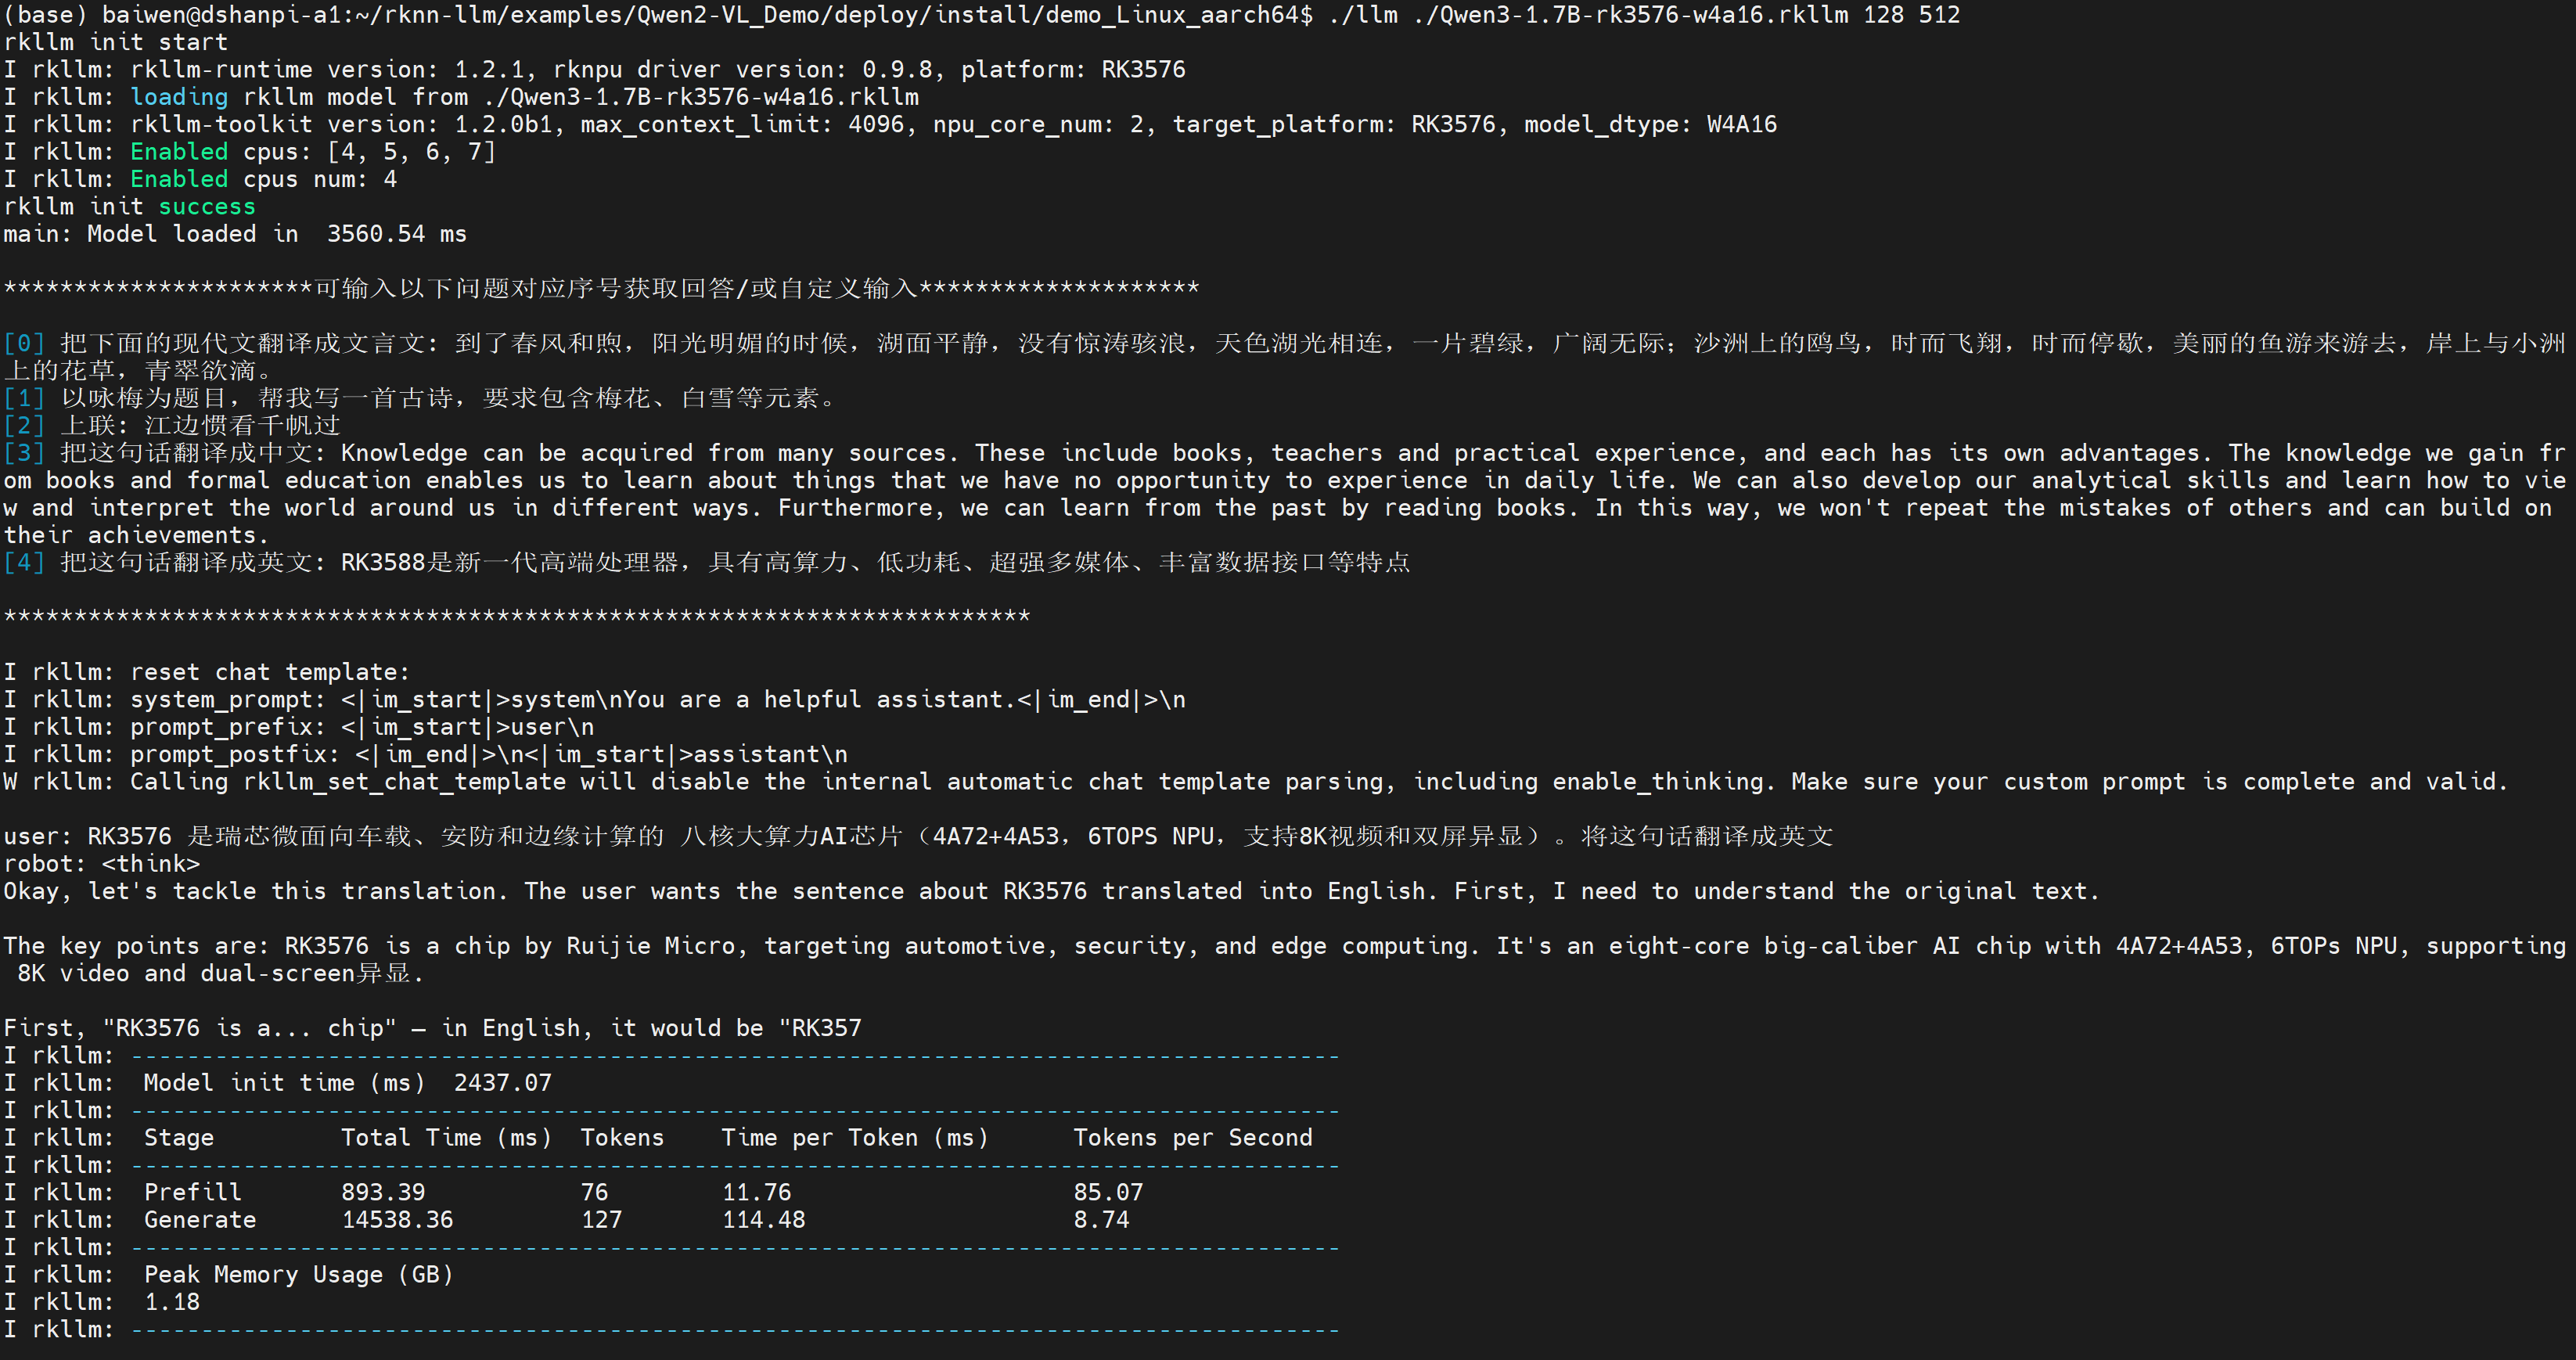Click the '<think>' tag in the robot response

pos(151,864)
